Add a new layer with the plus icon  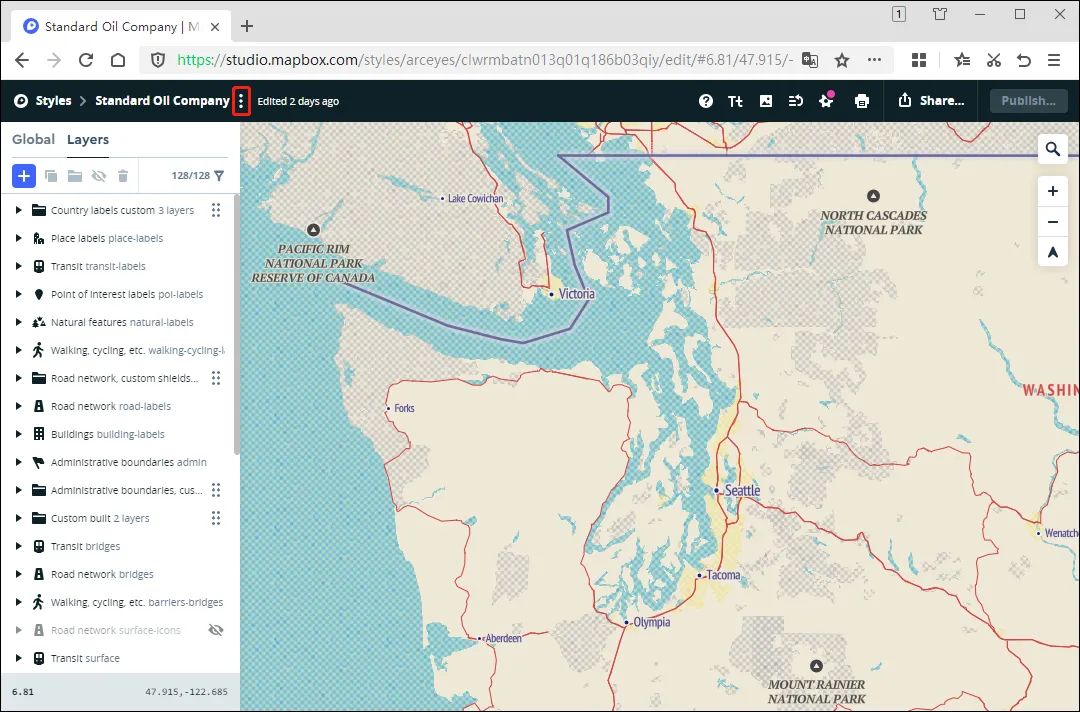pyautogui.click(x=23, y=175)
